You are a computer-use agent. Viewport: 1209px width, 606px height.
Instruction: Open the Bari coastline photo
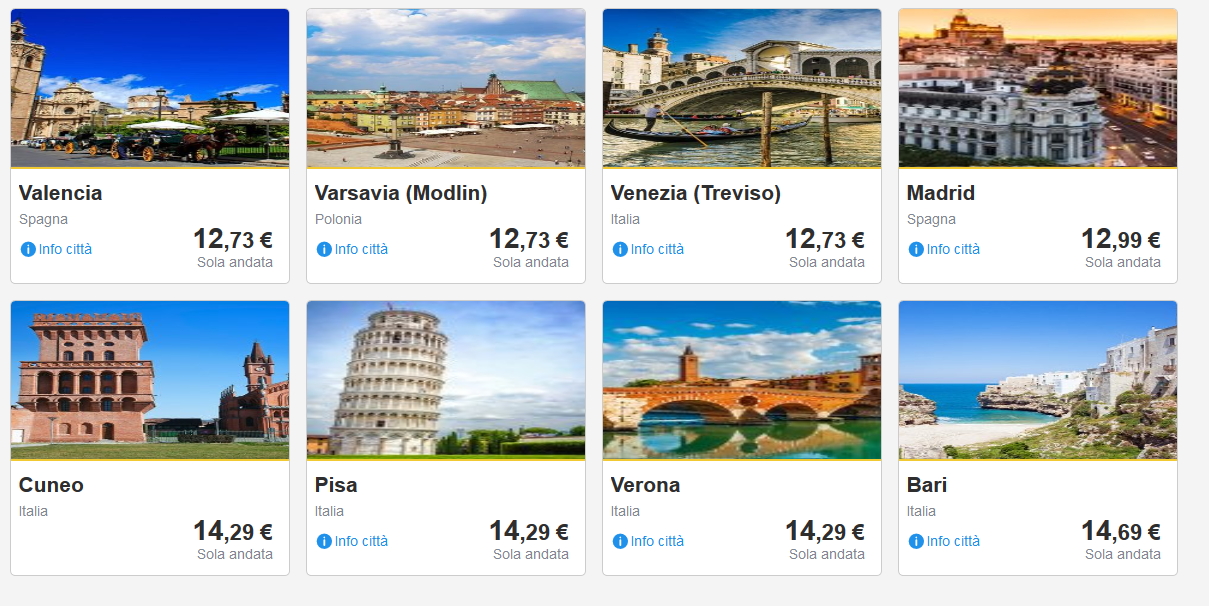coord(1038,380)
